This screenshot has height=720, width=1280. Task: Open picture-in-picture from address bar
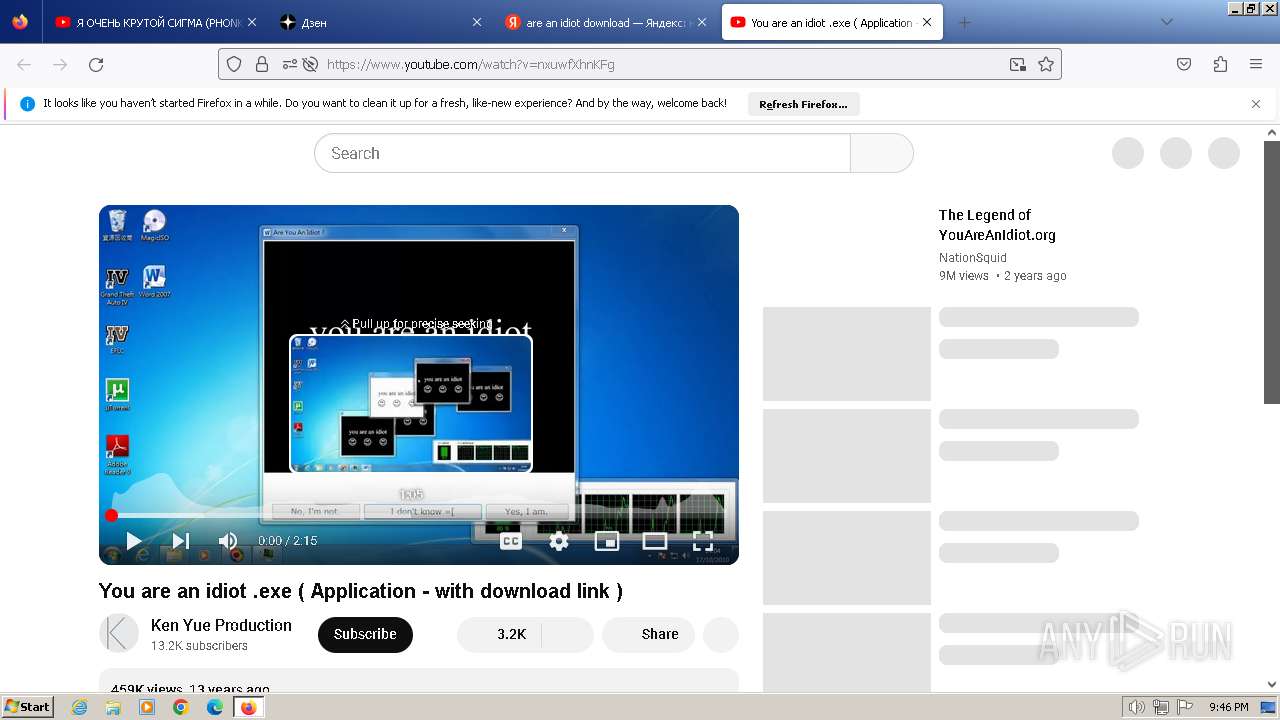click(x=1018, y=64)
